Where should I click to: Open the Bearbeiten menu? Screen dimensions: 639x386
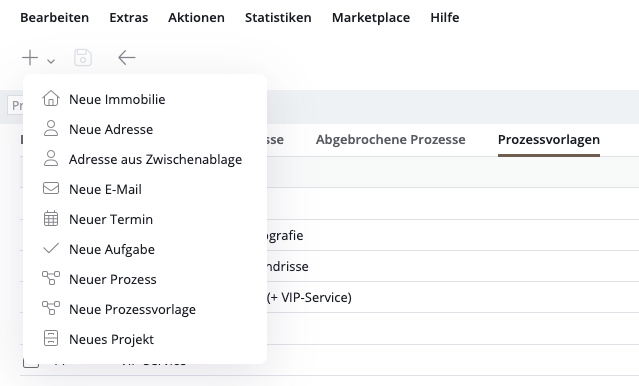(x=55, y=18)
